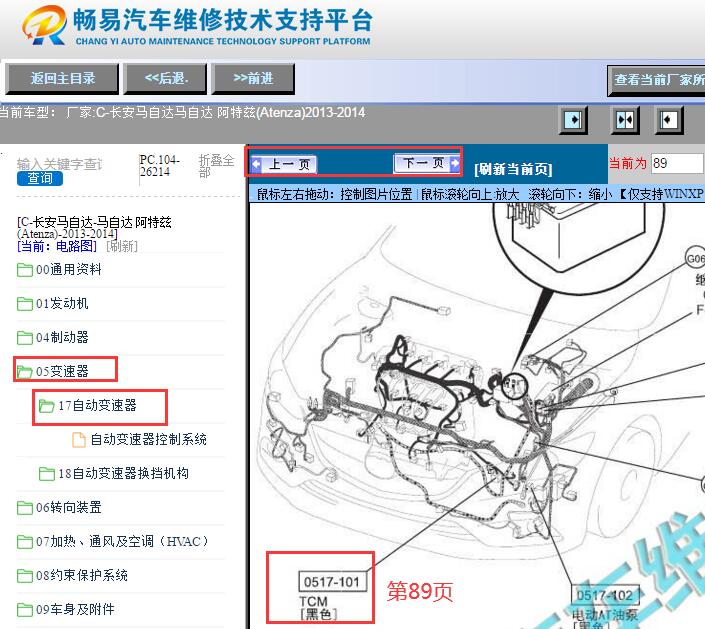Click the PC.104-26214 text in sidebar

160,166
